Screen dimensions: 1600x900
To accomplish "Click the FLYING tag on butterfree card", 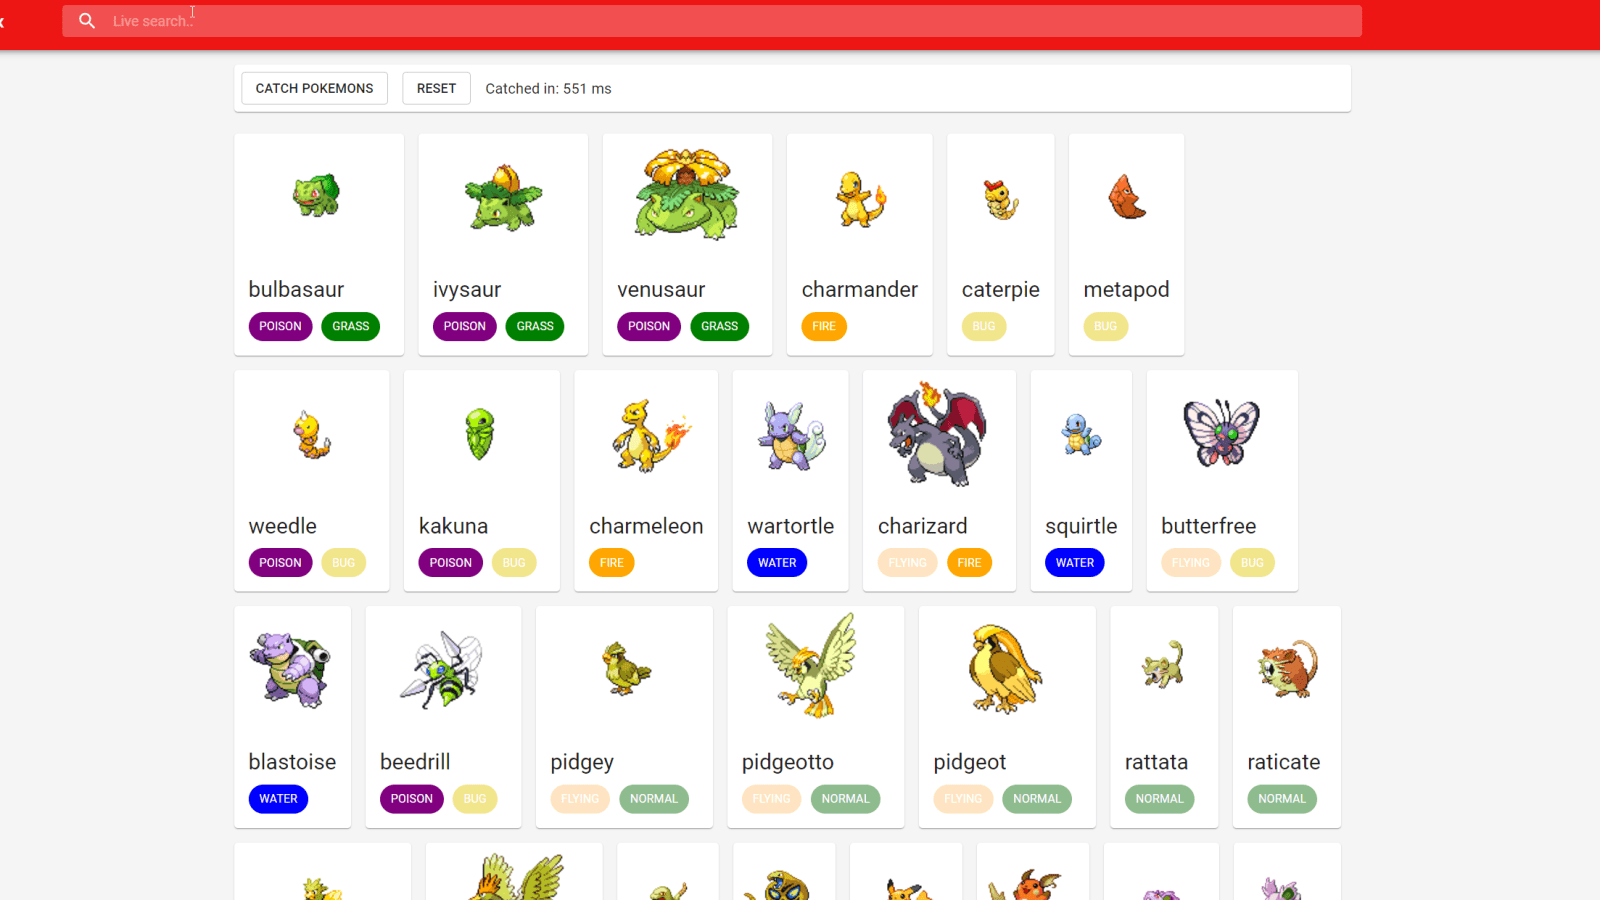I will pyautogui.click(x=1191, y=563).
